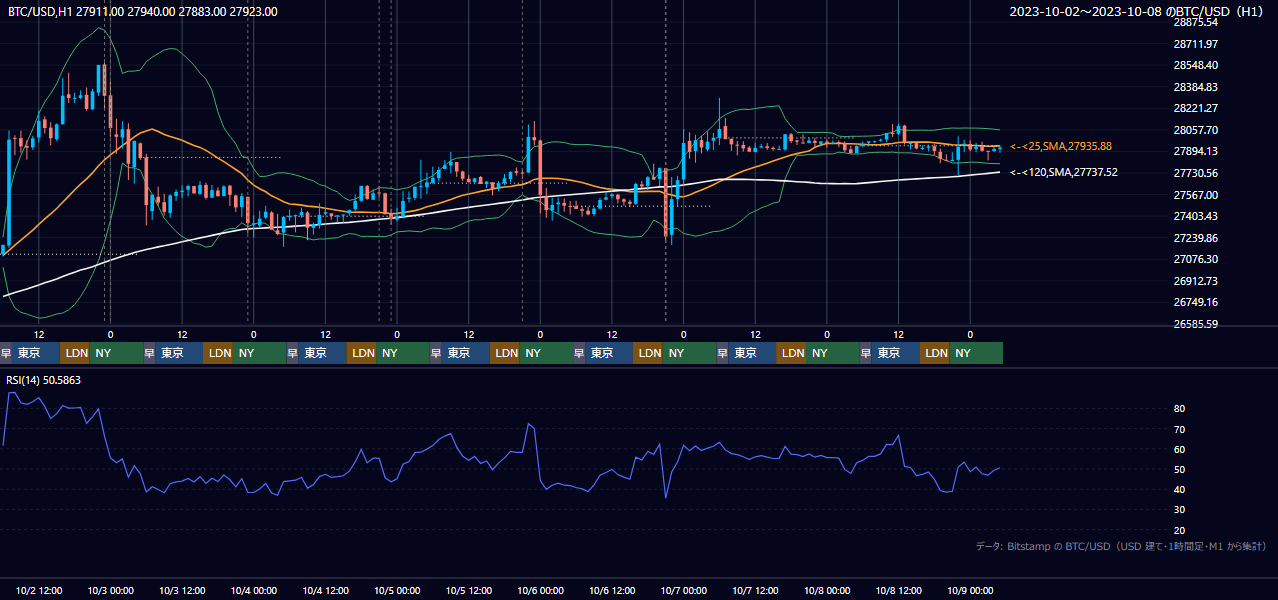Click RSI scale value 20
1278x600 pixels.
coord(1180,530)
